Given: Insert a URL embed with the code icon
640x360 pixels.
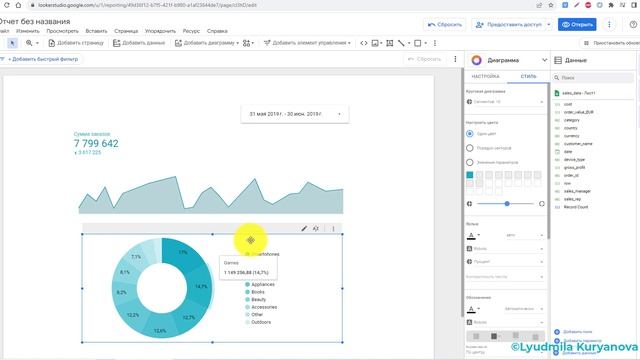Looking at the screenshot, I should pyautogui.click(x=364, y=43).
